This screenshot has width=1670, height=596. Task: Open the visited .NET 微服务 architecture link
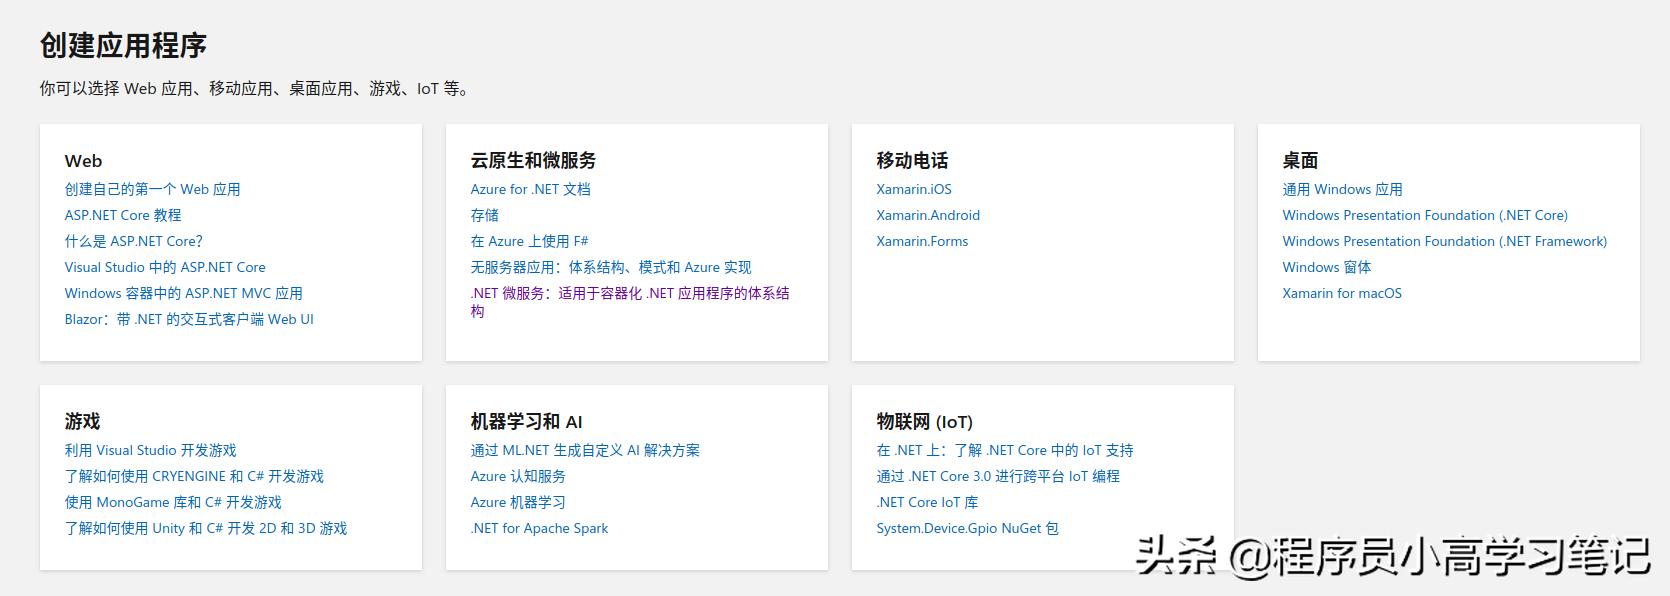pos(629,293)
